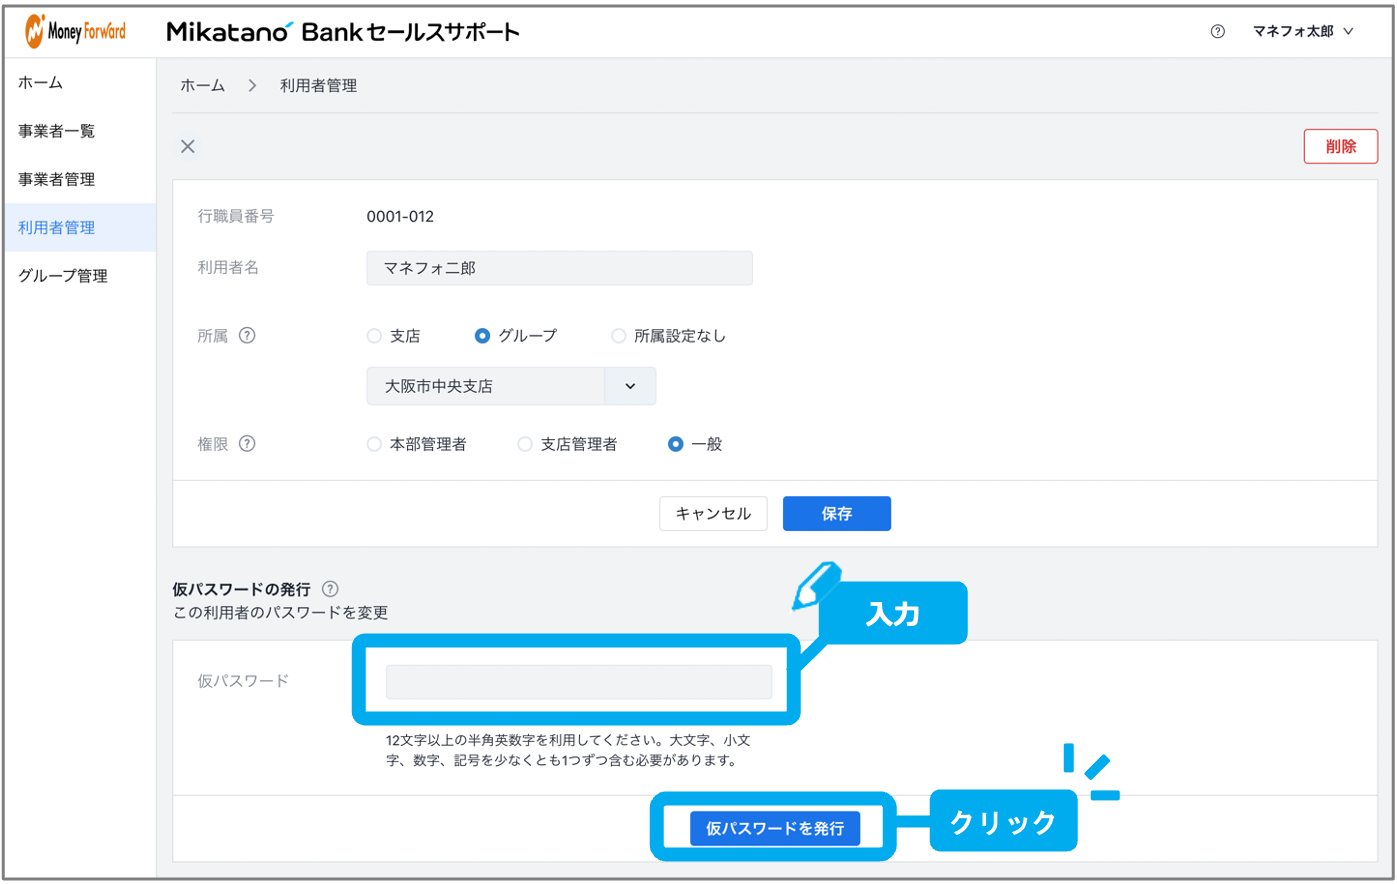Open the 大阪市中央支店 dropdown
1397x884 pixels.
[x=511, y=386]
